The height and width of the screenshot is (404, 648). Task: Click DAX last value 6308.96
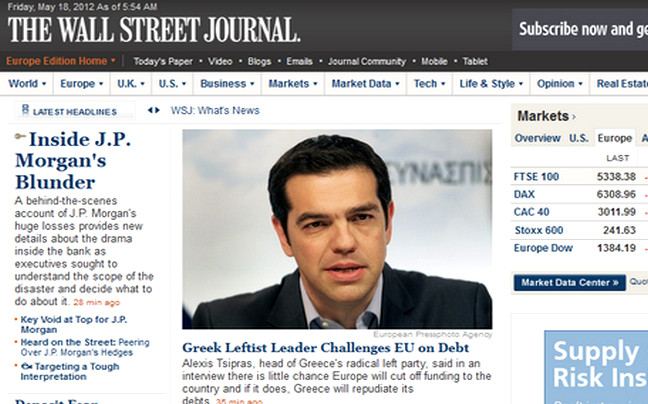(x=616, y=194)
